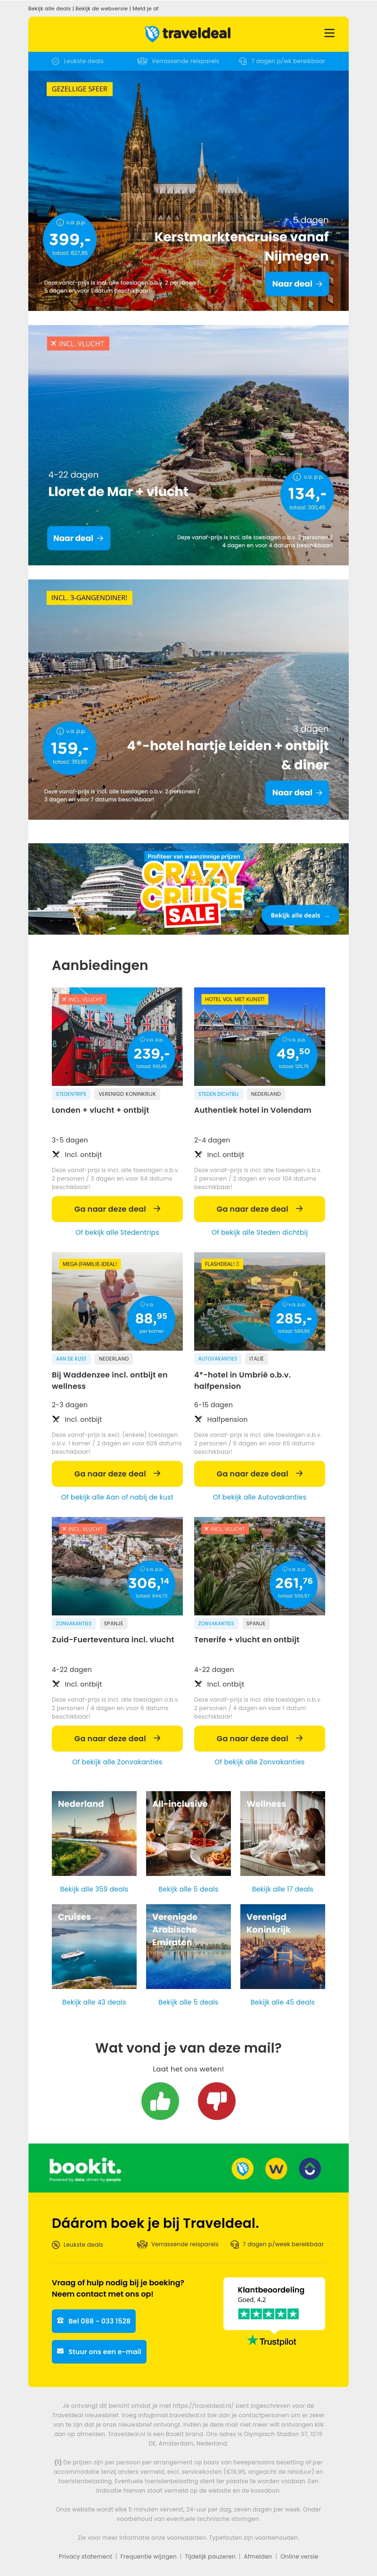Click 'Naar deal' on Kerstmarktencruise banner

298,284
